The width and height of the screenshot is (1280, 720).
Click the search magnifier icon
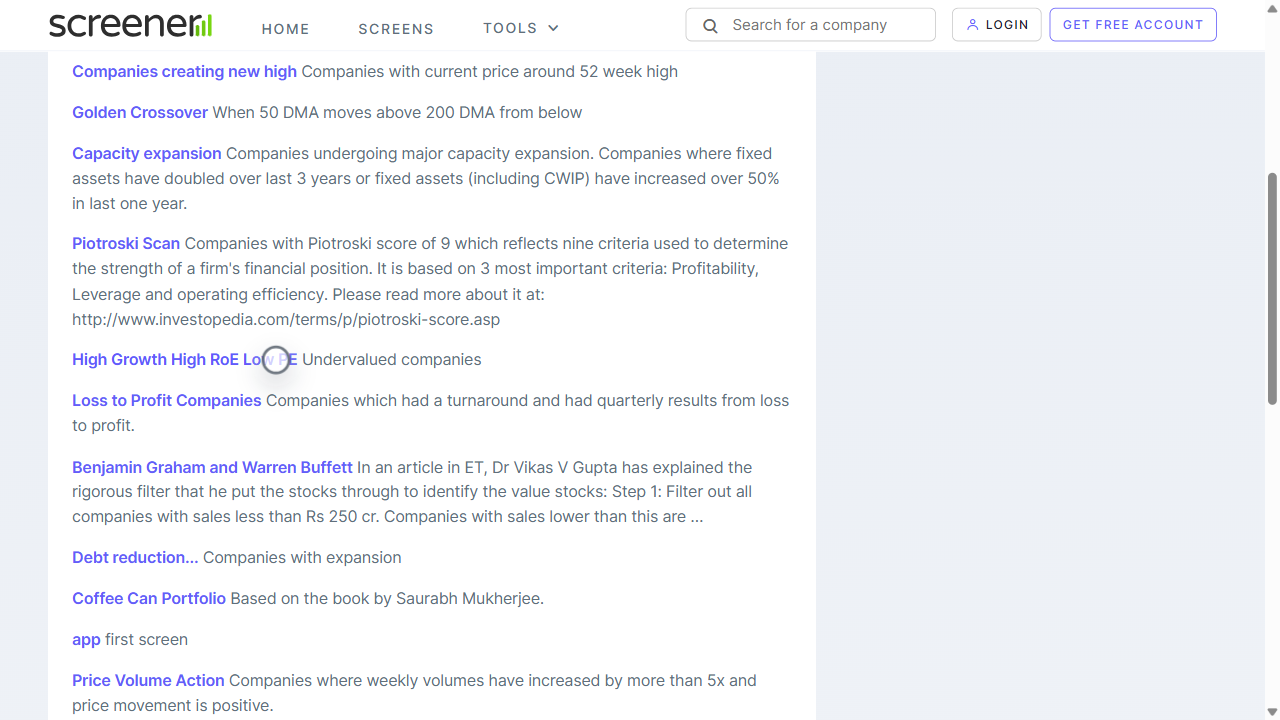pyautogui.click(x=710, y=26)
